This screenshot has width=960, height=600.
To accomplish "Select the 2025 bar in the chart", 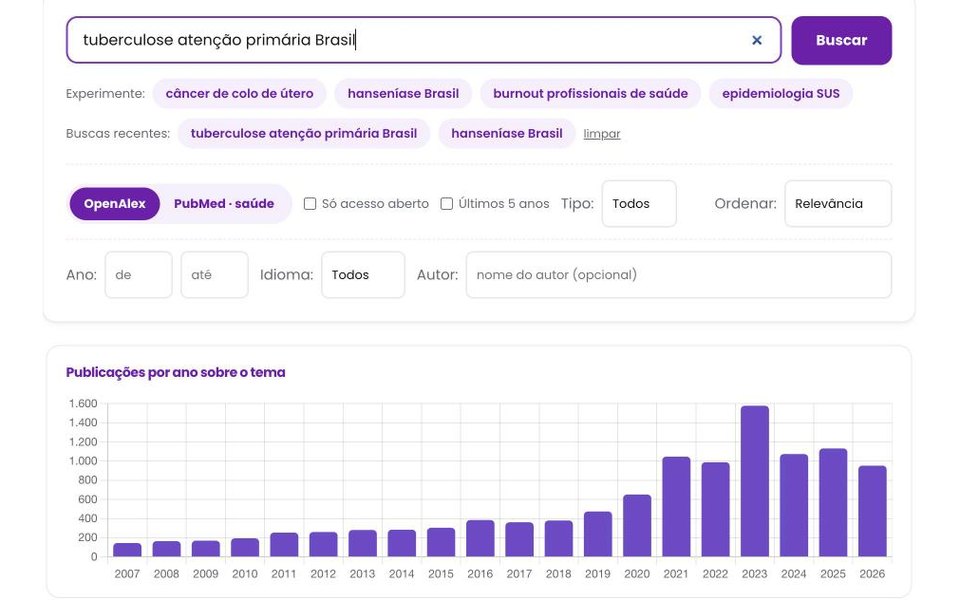I will pyautogui.click(x=833, y=503).
